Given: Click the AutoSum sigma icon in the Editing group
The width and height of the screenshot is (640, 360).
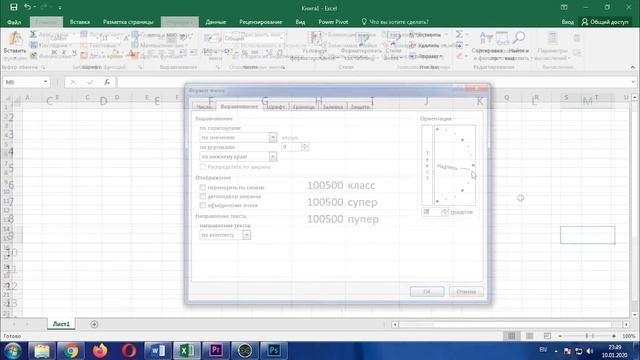Looking at the screenshot, I should 460,34.
